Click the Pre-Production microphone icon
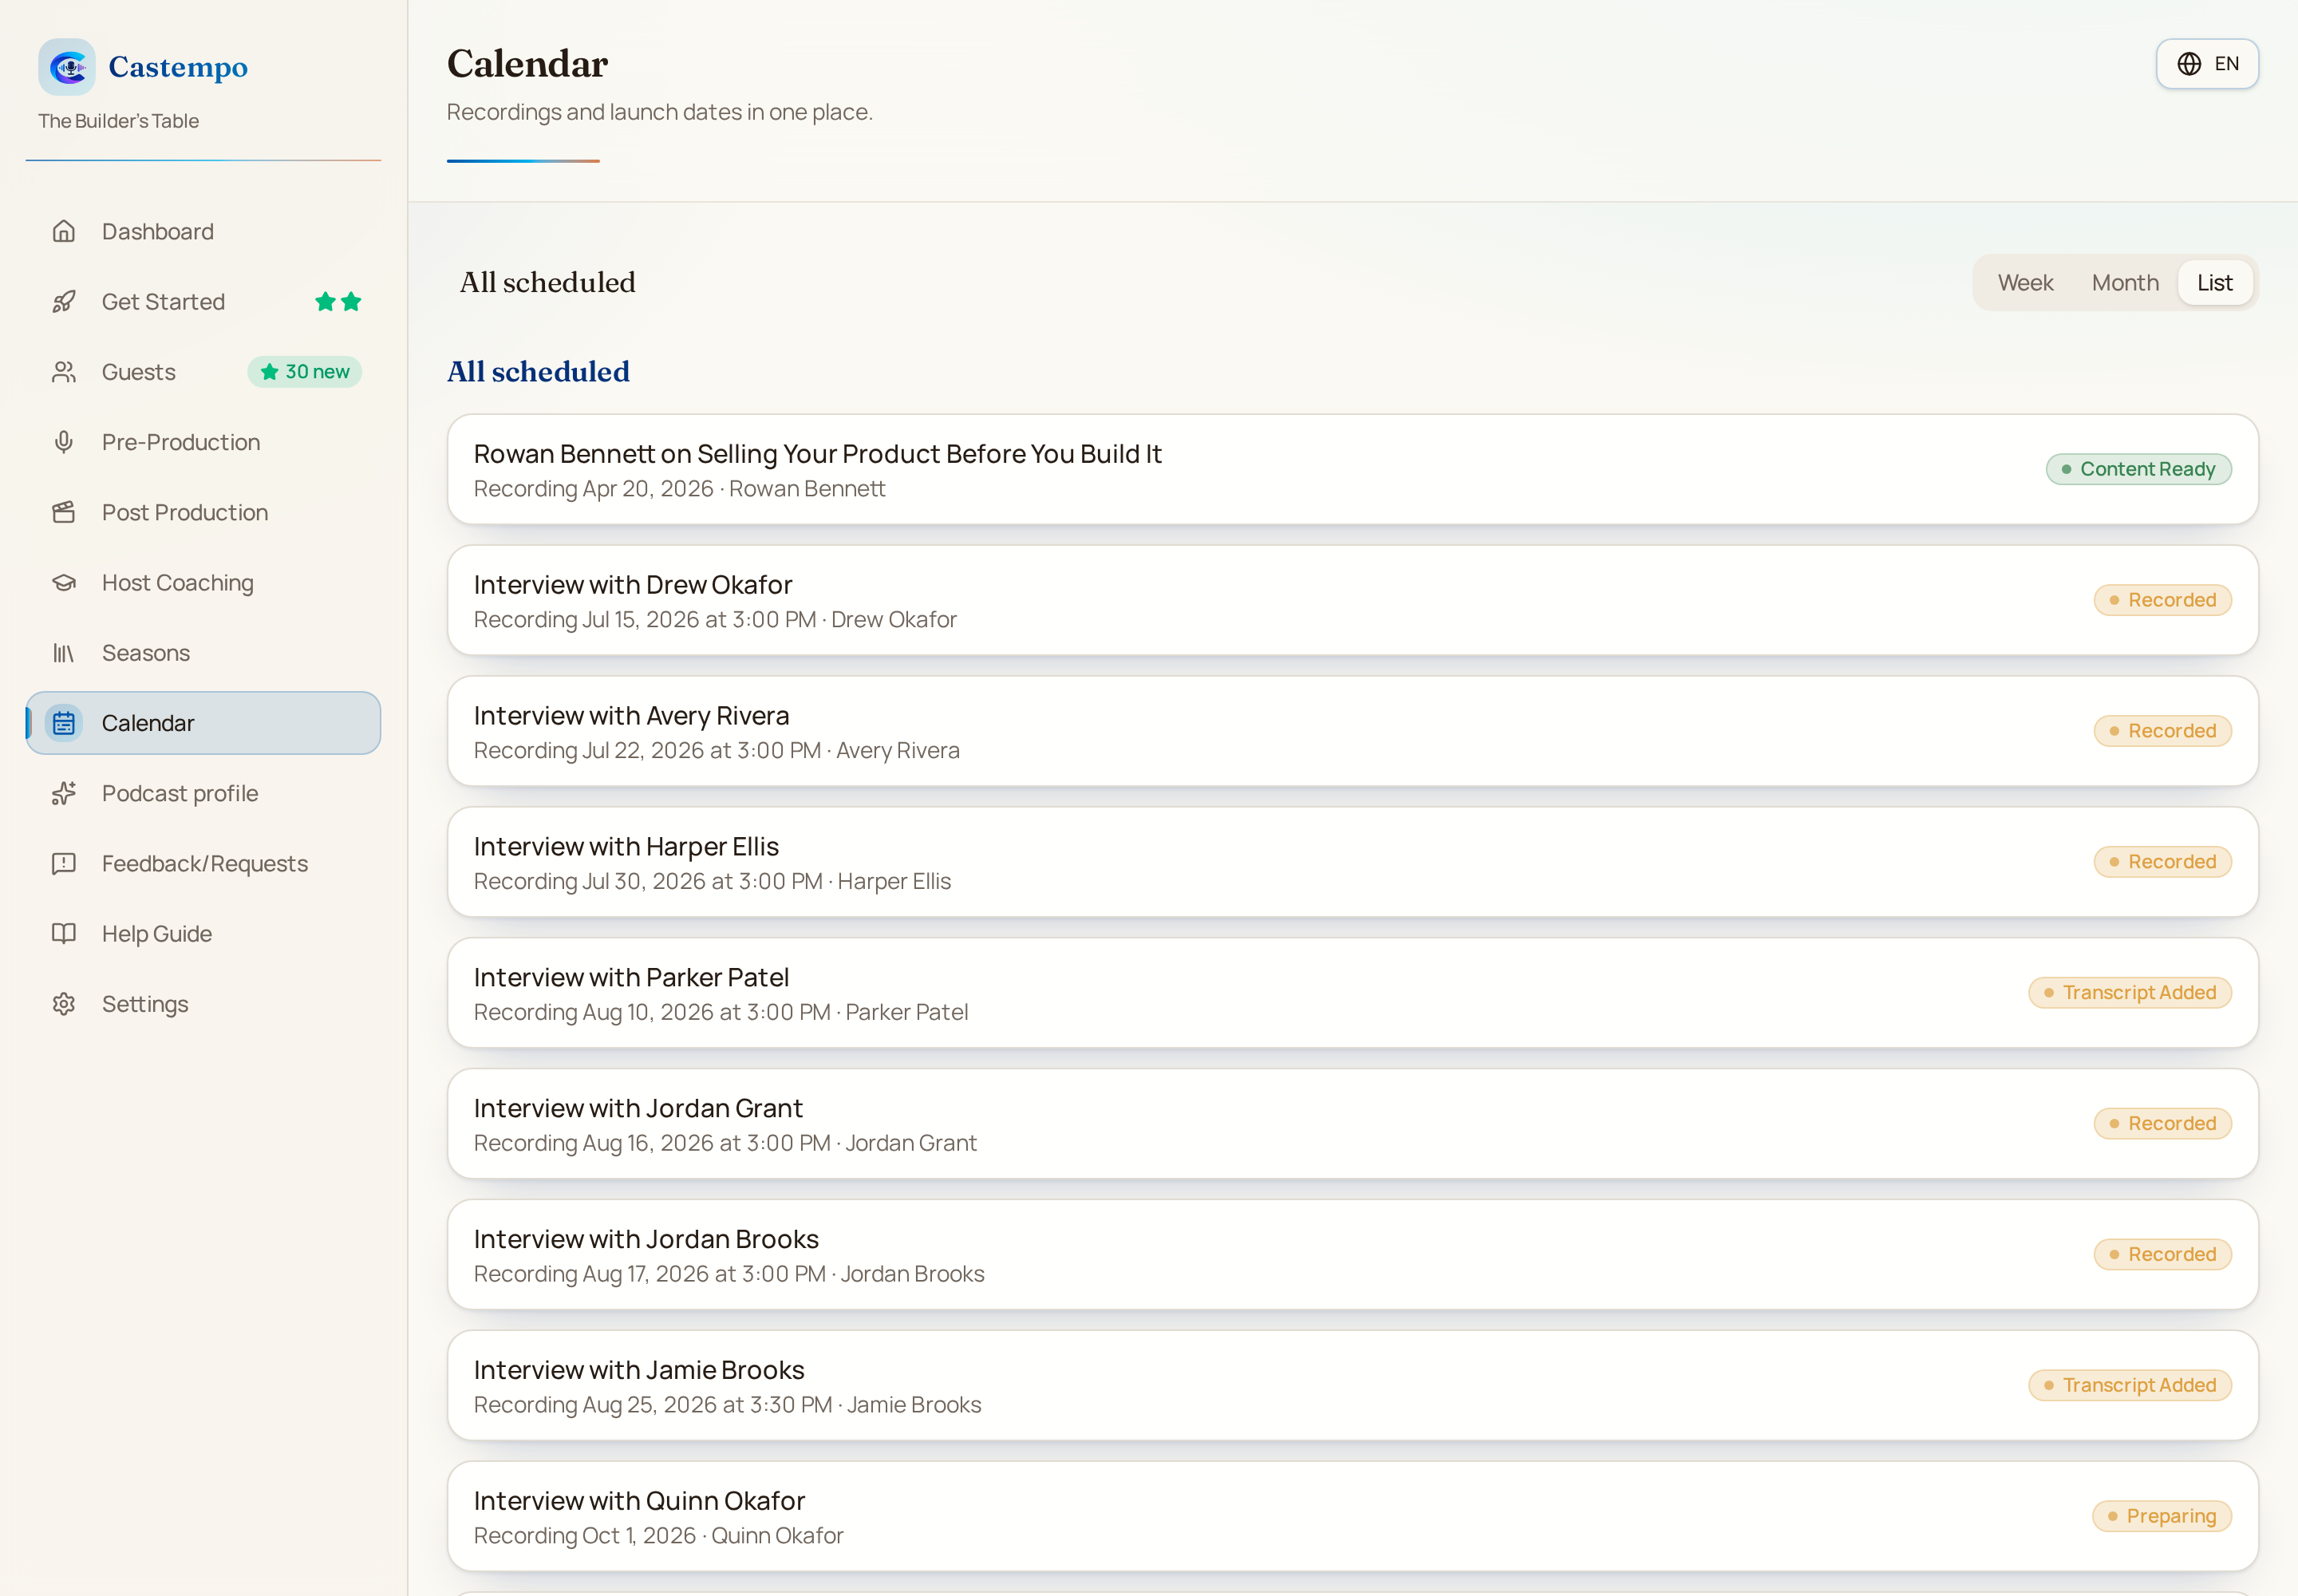 tap(64, 442)
